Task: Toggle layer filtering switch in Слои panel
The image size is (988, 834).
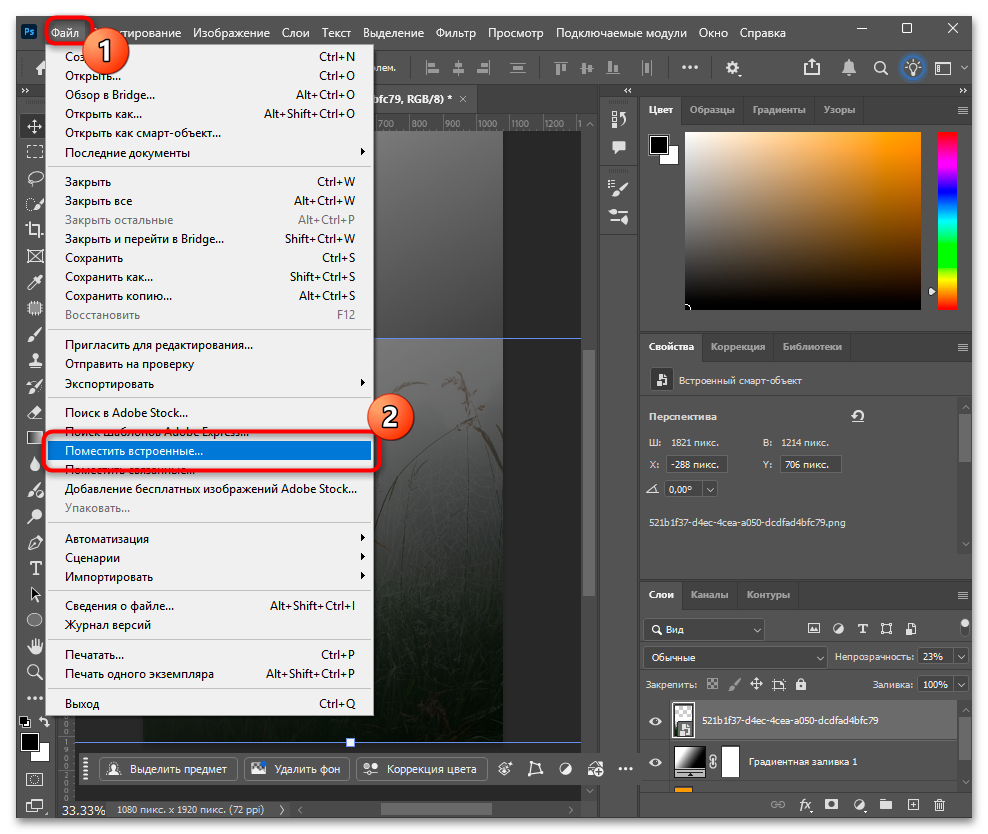Action: click(x=964, y=627)
